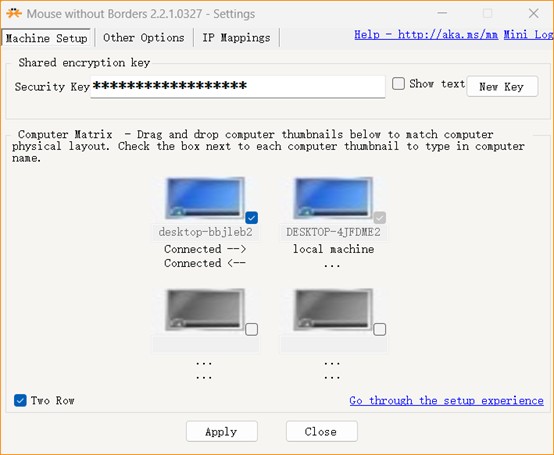Open the Mini Log link

click(x=528, y=35)
